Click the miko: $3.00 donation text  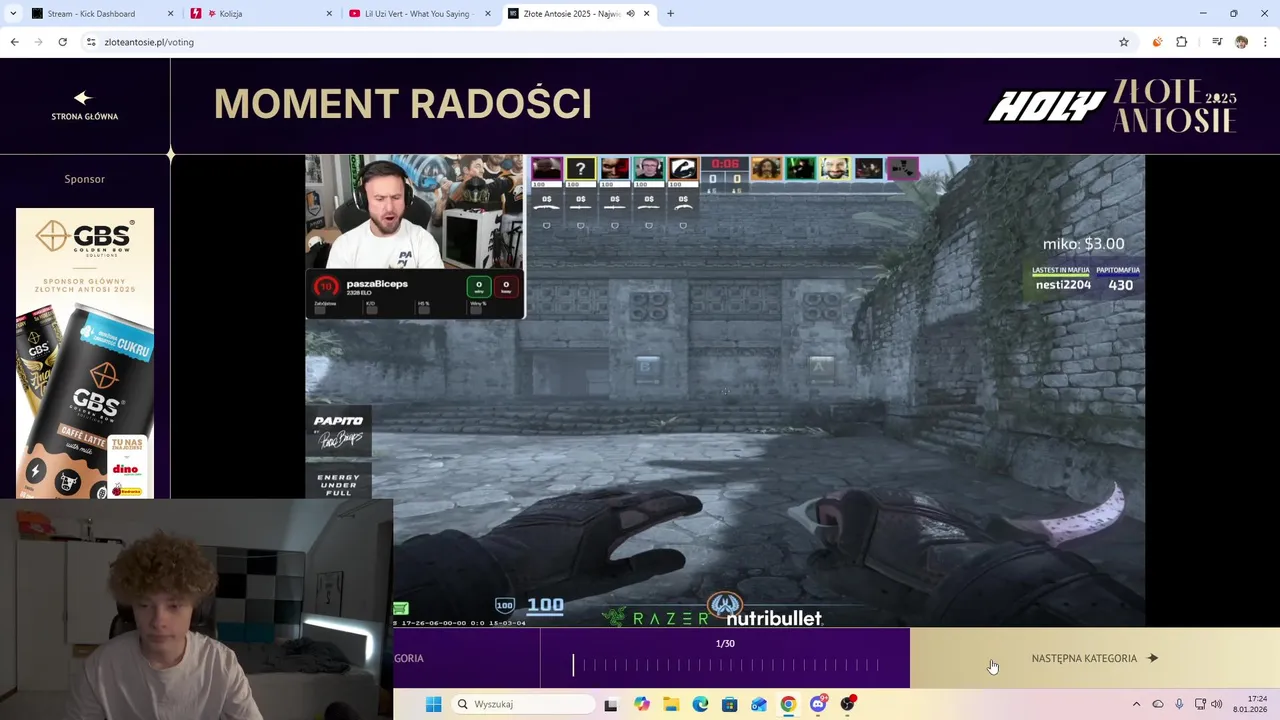pos(1083,244)
